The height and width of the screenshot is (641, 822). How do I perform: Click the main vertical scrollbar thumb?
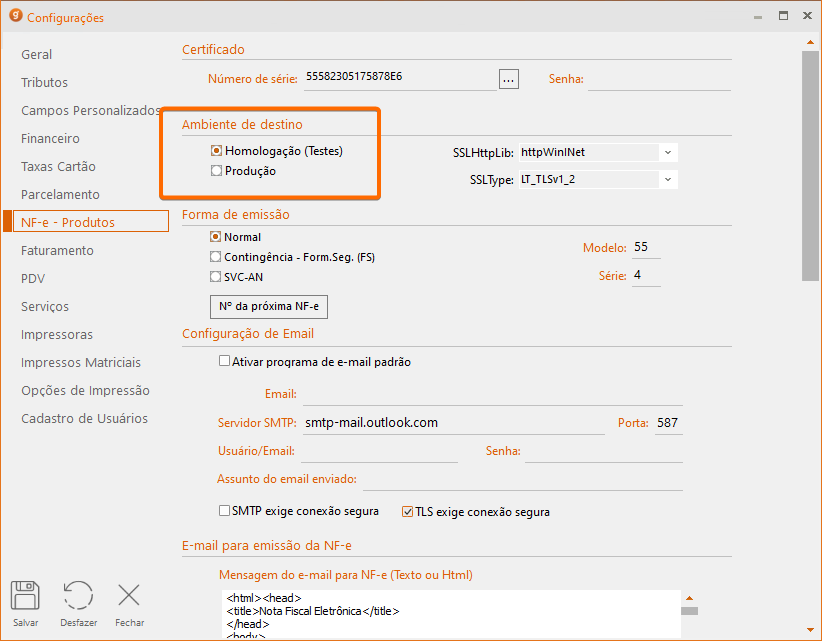click(x=810, y=165)
